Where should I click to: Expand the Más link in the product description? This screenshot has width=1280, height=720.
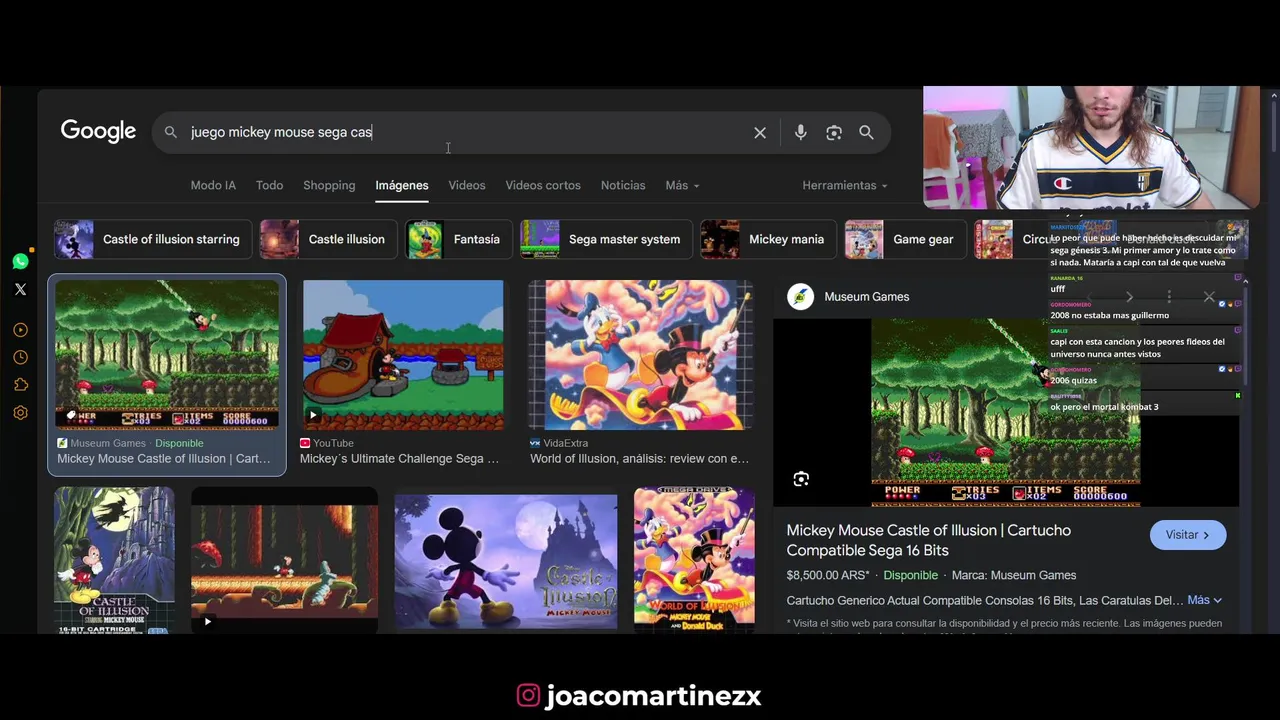1204,600
